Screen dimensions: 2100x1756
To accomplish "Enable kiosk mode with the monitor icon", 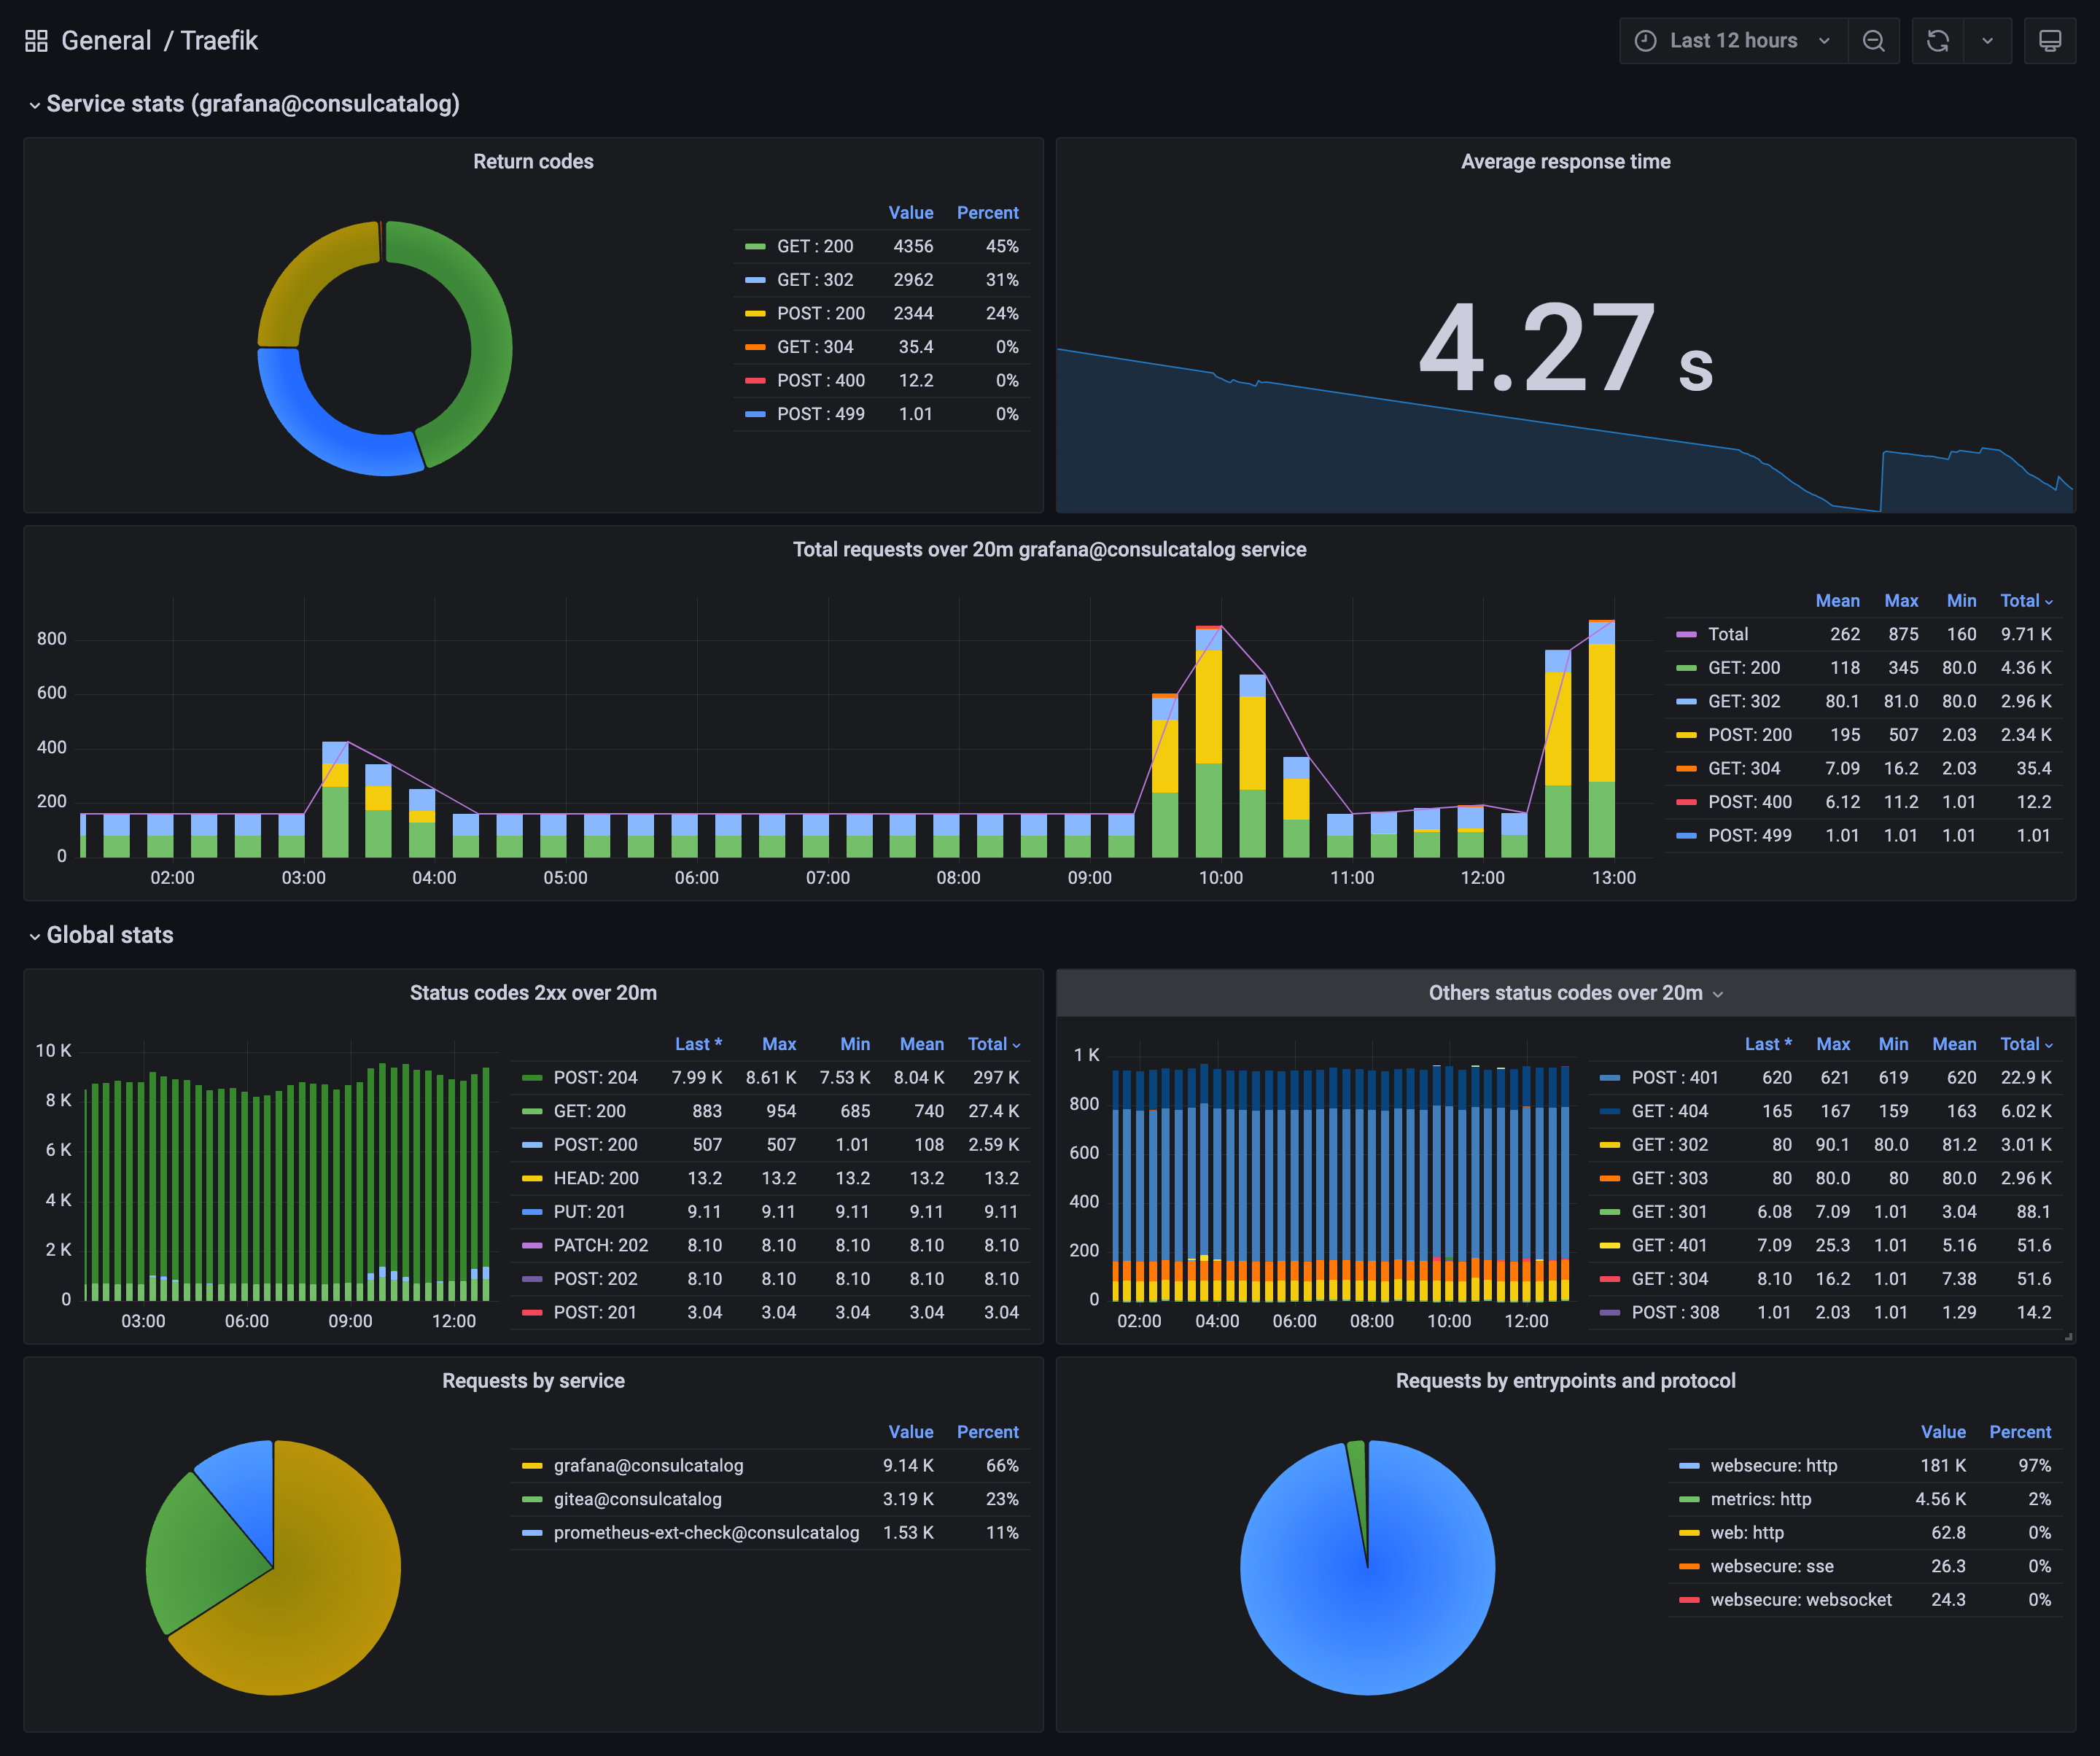I will (x=2050, y=40).
